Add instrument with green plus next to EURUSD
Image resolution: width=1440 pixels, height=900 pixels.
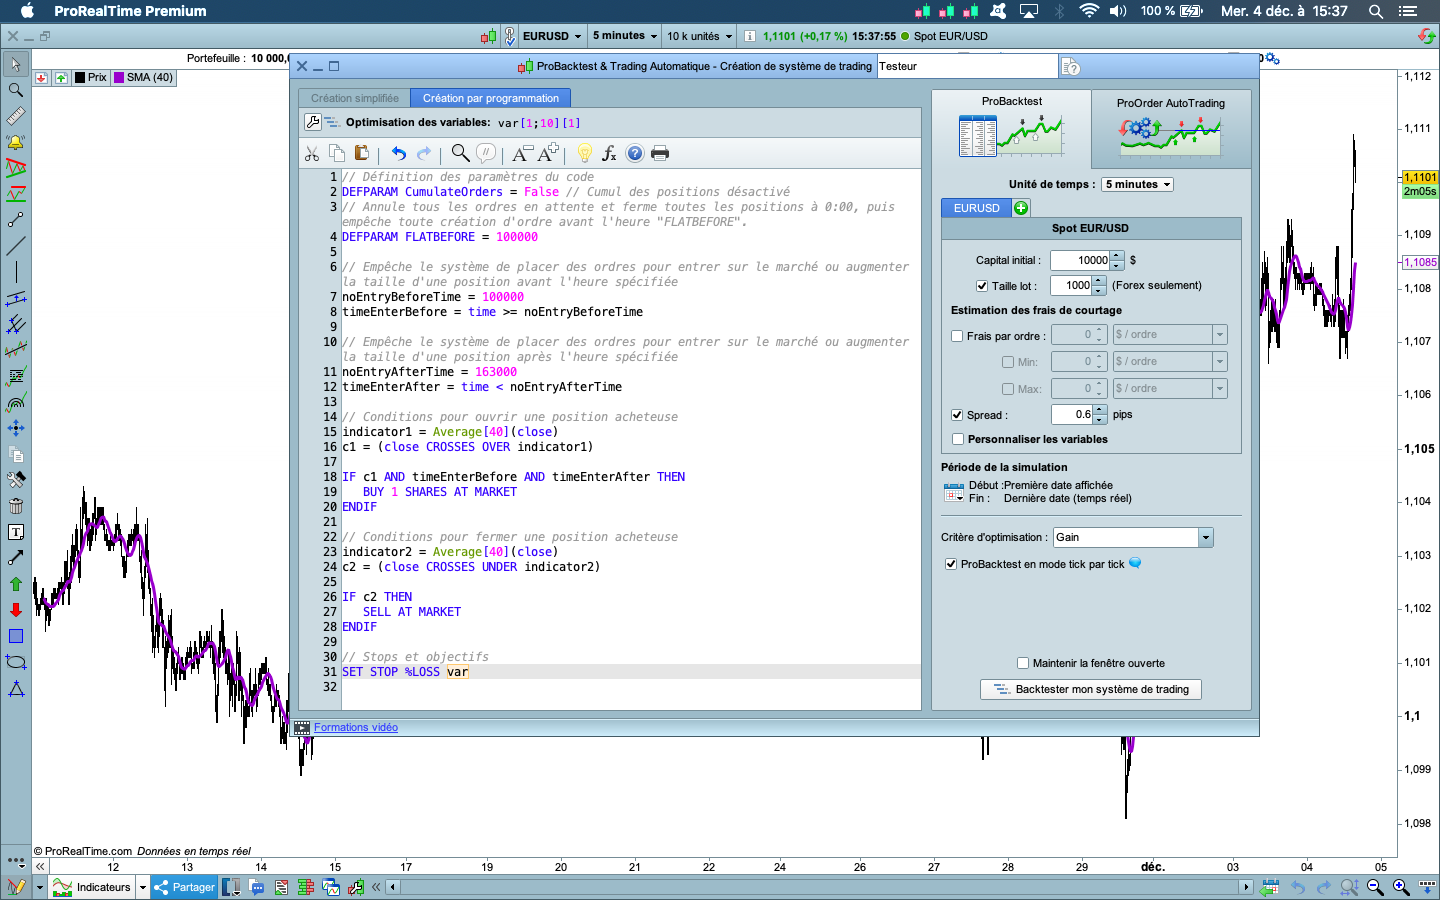tap(1021, 208)
